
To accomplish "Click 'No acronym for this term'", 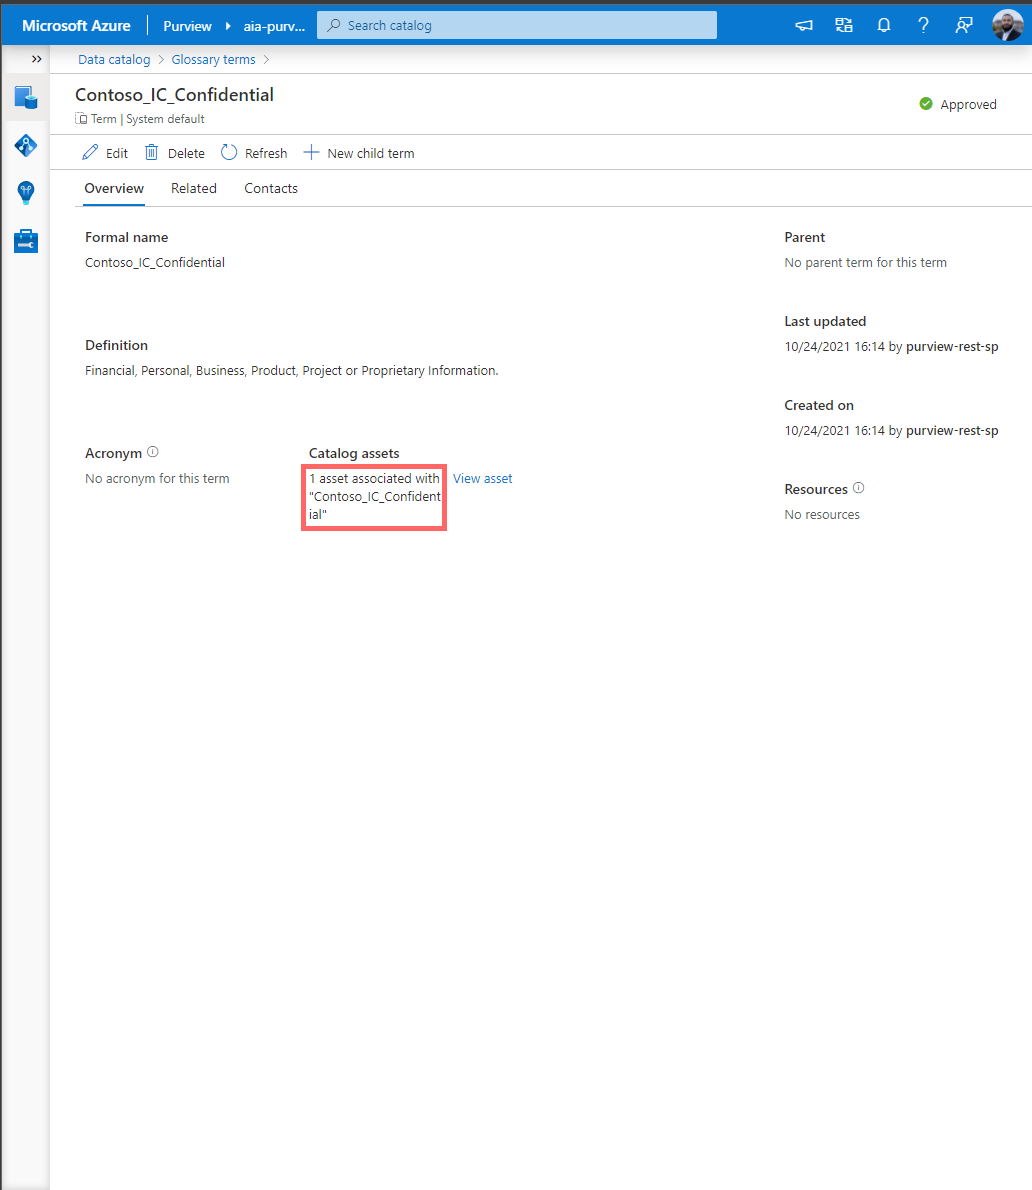I will 157,478.
